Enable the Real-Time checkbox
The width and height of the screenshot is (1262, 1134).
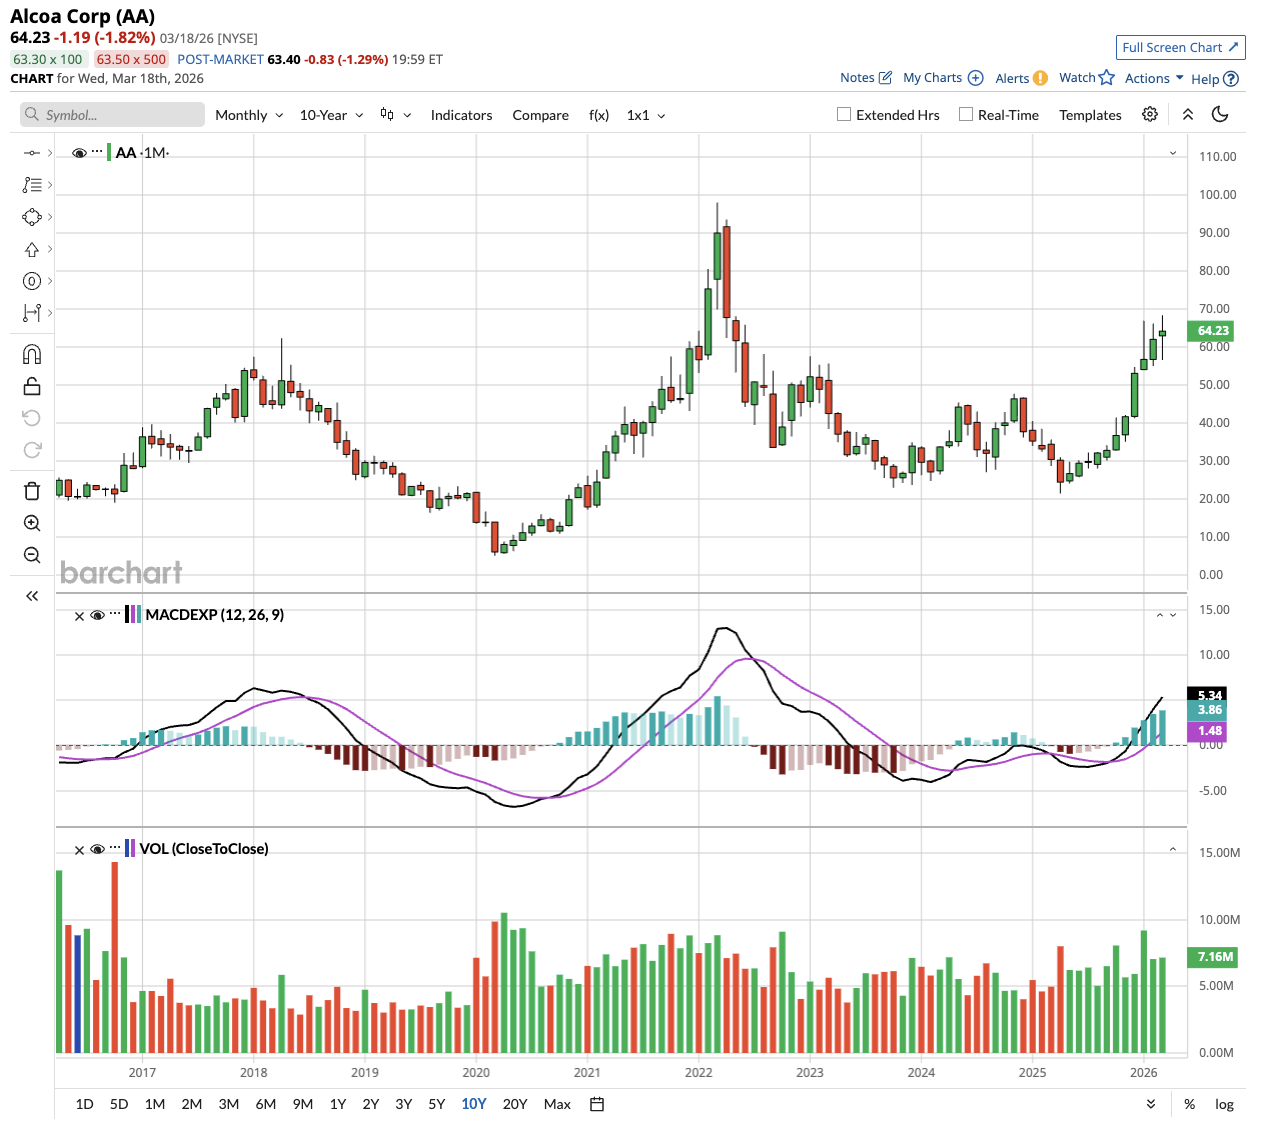click(x=966, y=114)
